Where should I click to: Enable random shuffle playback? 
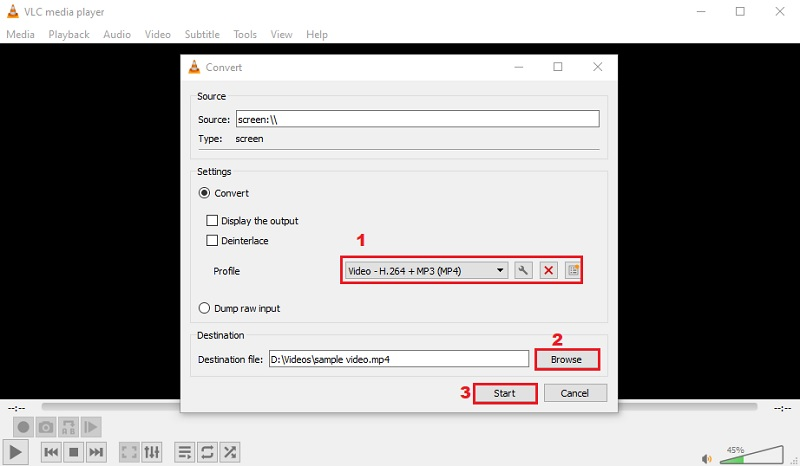[230, 452]
